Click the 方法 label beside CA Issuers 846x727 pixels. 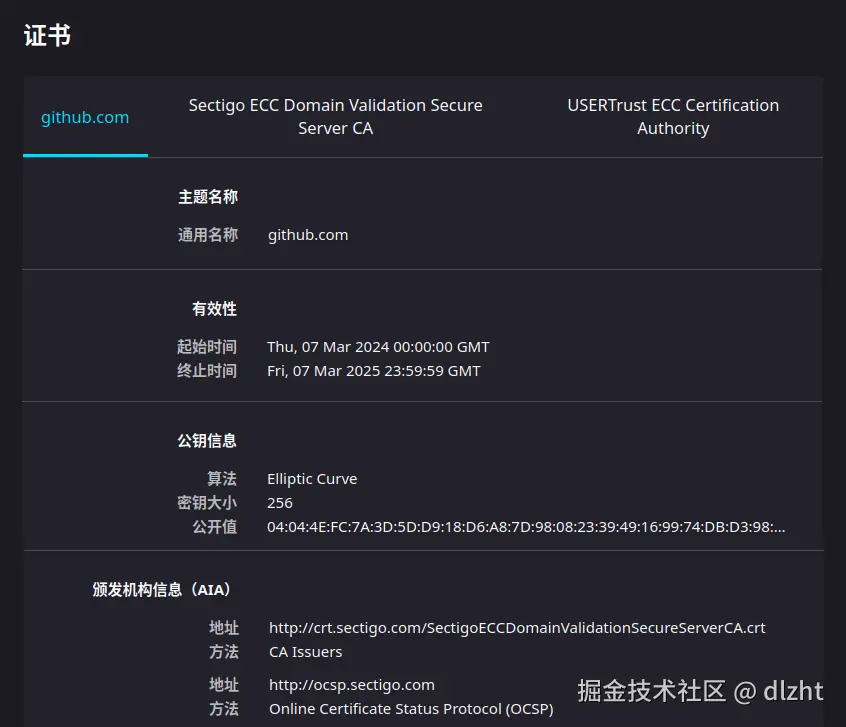(224, 652)
